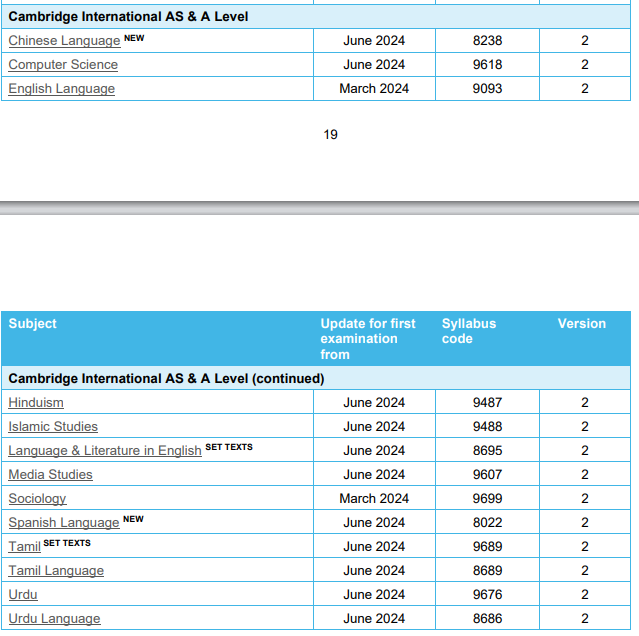Image resolution: width=639 pixels, height=636 pixels.
Task: Open the Media Studies syllabus link
Action: [51, 475]
